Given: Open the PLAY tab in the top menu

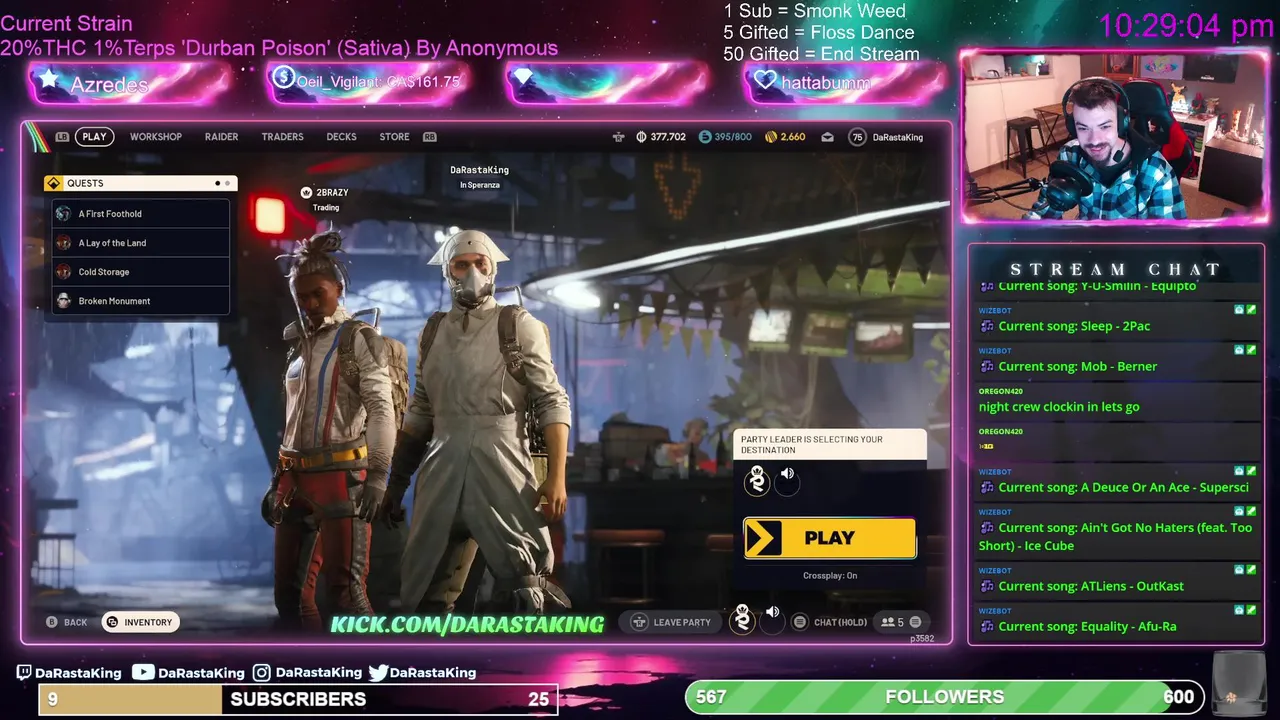Looking at the screenshot, I should point(94,137).
